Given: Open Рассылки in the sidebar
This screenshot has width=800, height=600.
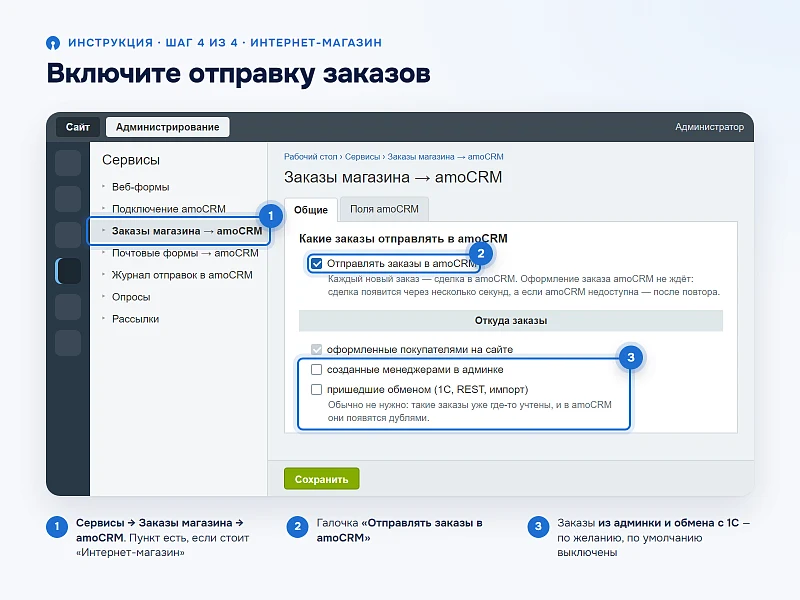Looking at the screenshot, I should (x=135, y=318).
